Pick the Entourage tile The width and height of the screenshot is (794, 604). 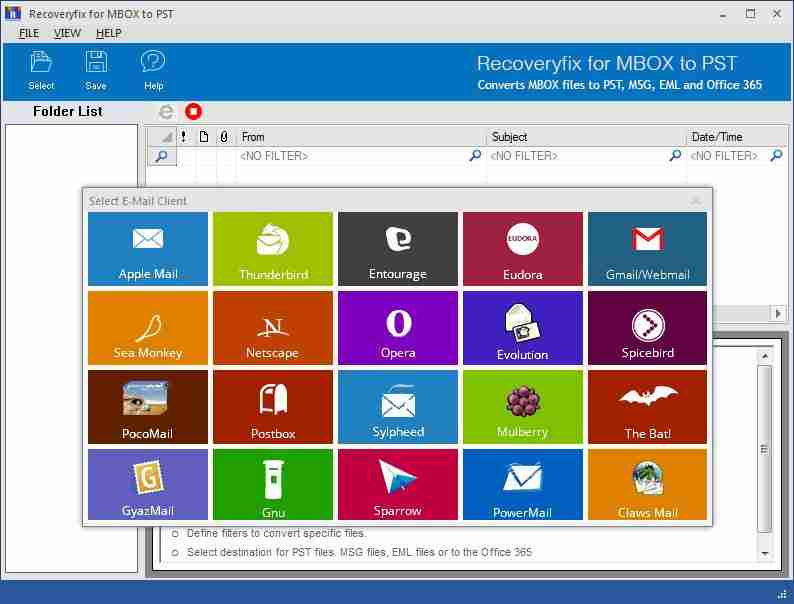[x=398, y=249]
